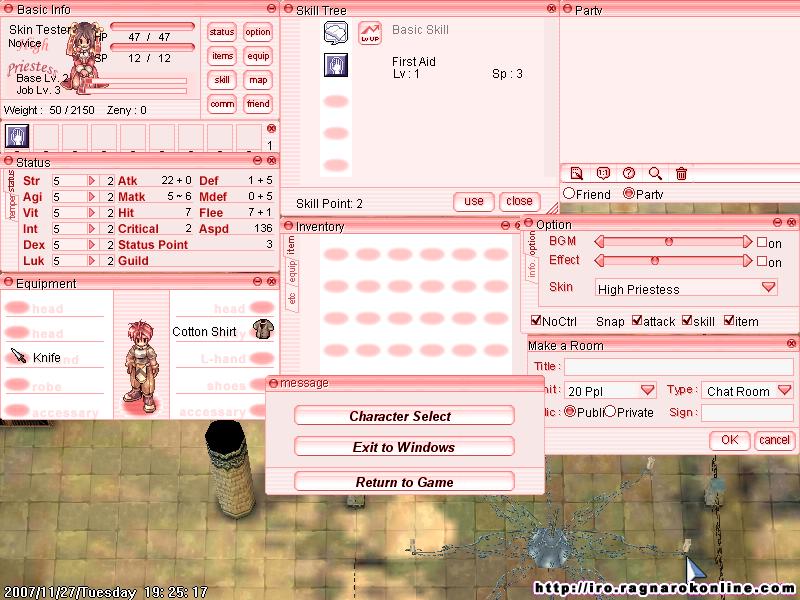Increase Dex with its arrow
Image resolution: width=800 pixels, height=600 pixels.
pos(92,244)
